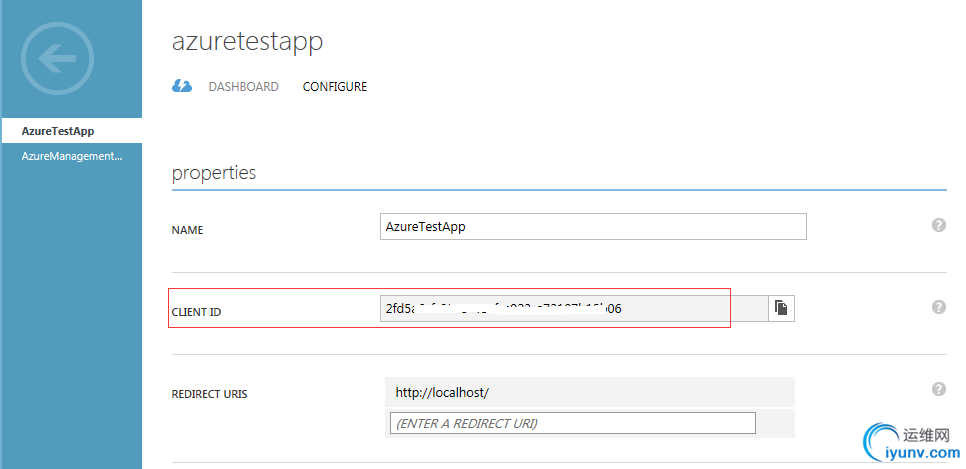Click the CLIENT ID label
Image resolution: width=966 pixels, height=469 pixels.
196,312
